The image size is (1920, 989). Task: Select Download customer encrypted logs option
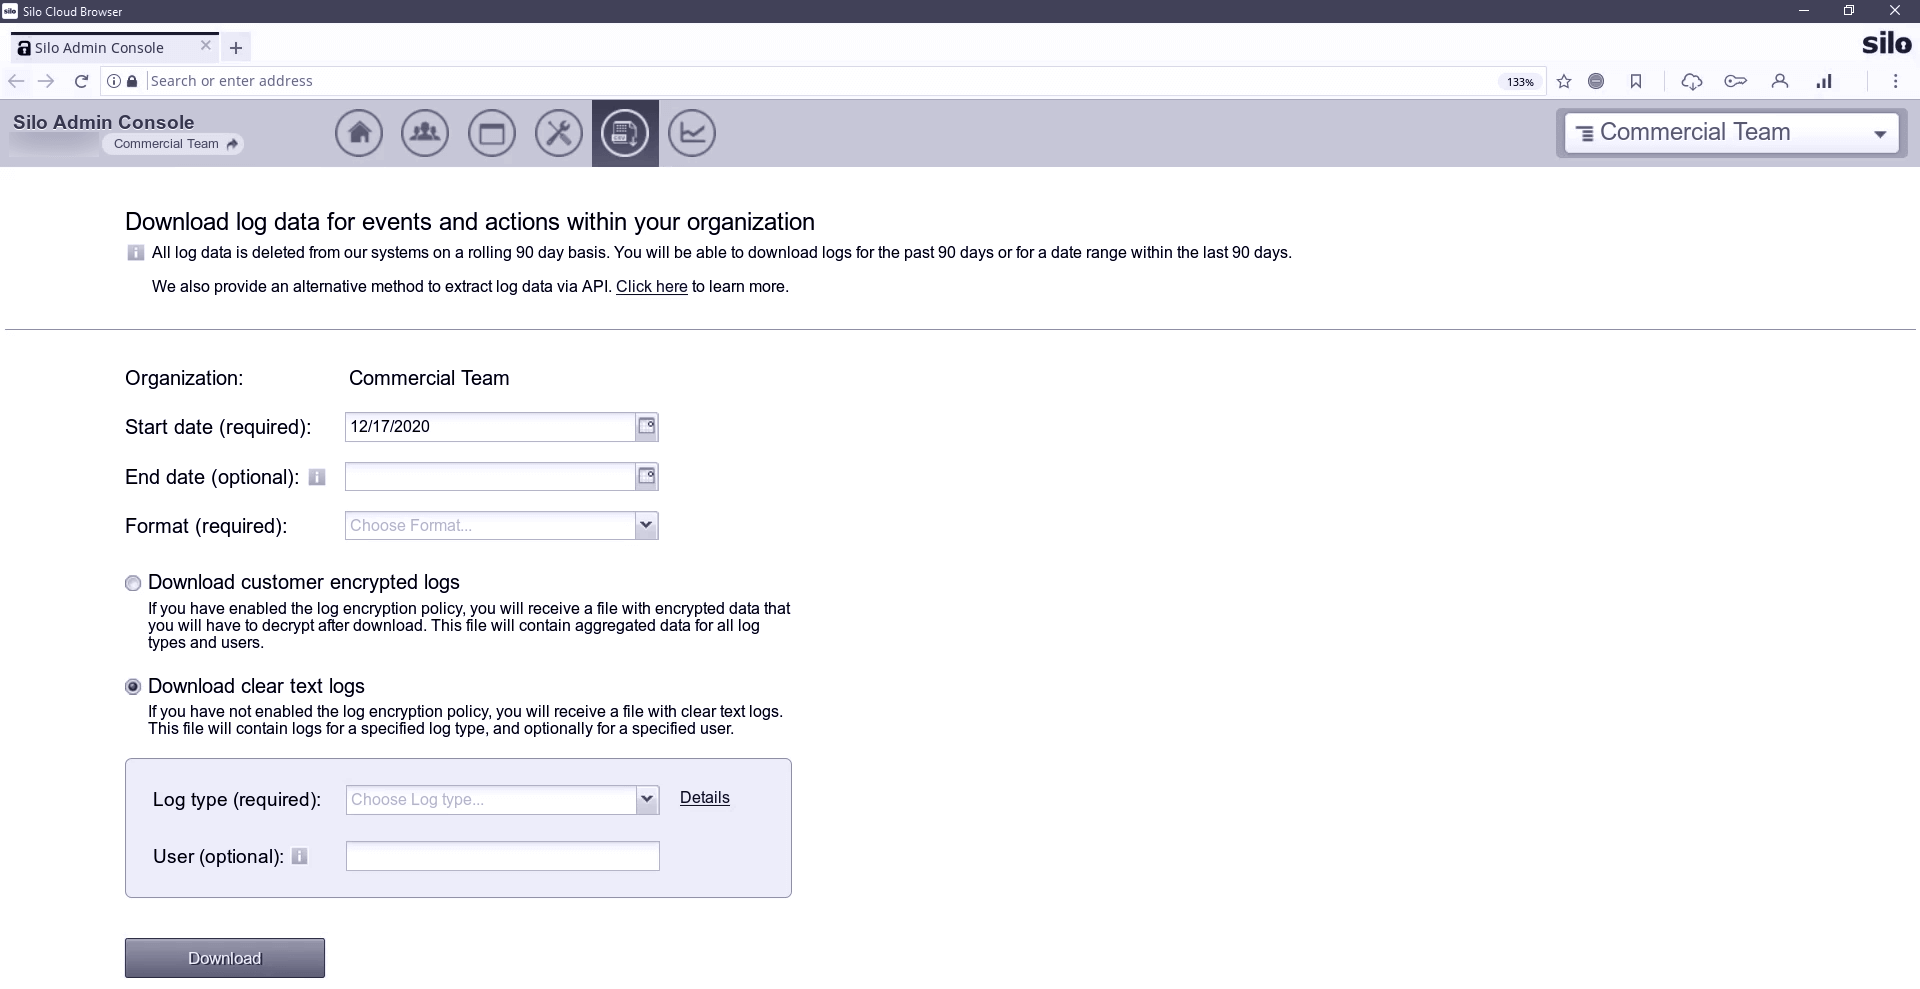[x=133, y=583]
